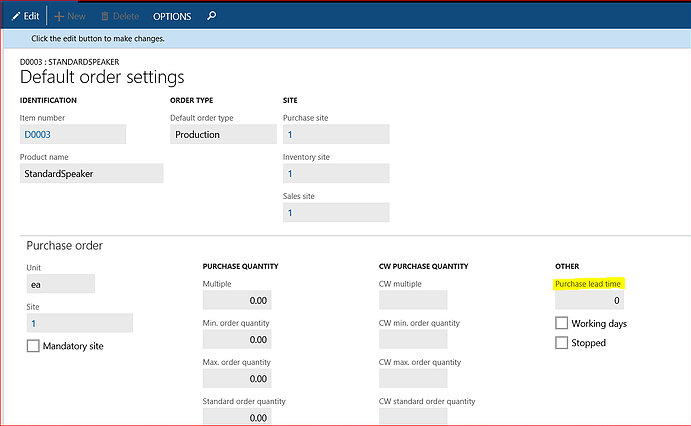
Task: Open the search magnifier icon
Action: pos(212,16)
